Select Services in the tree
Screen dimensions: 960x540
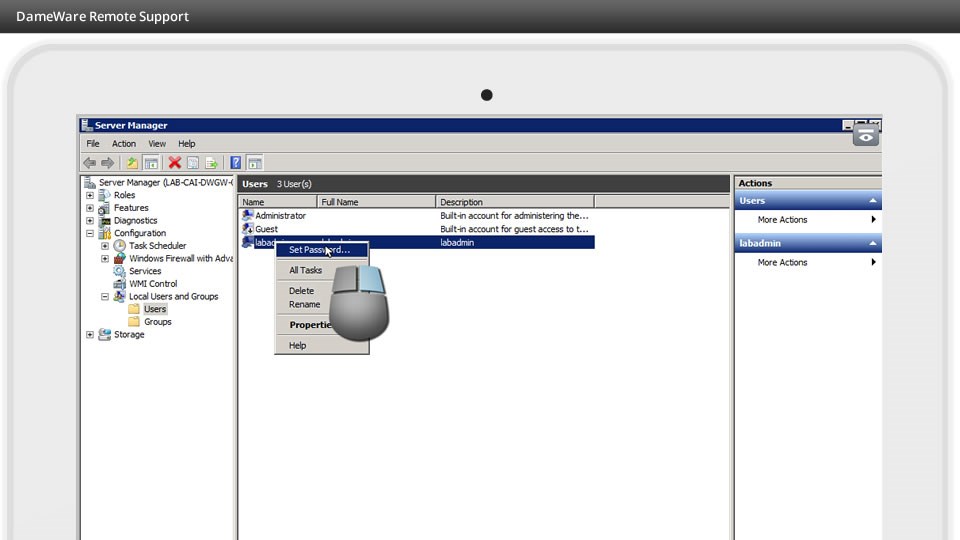(x=145, y=271)
